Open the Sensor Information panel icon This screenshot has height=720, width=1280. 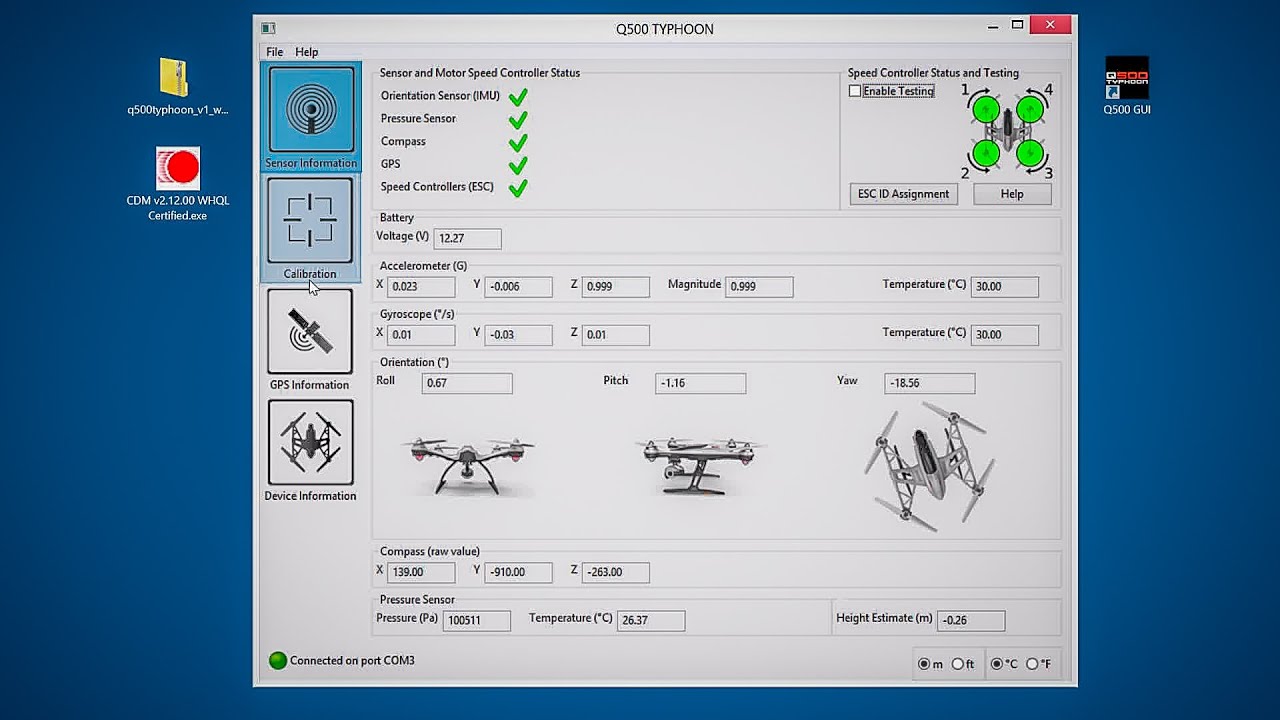coord(311,109)
